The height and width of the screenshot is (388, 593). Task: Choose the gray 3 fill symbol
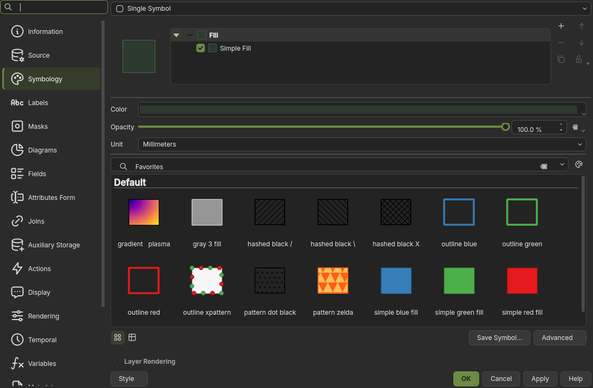click(x=207, y=222)
